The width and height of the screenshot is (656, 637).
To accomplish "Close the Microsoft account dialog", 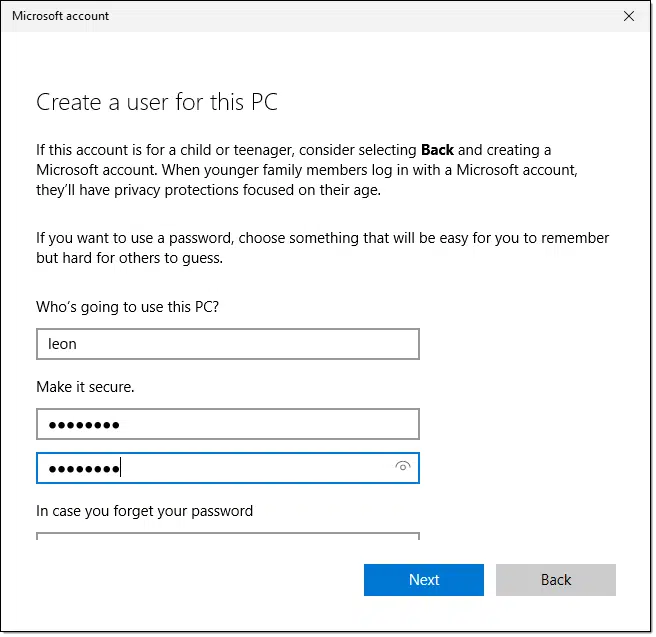I will pyautogui.click(x=629, y=16).
